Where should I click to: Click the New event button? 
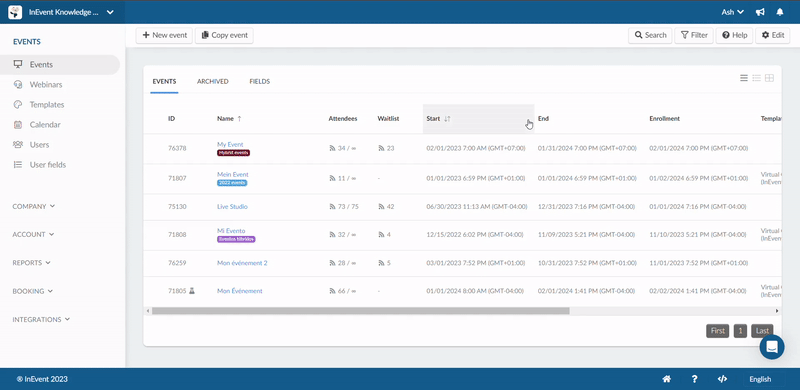click(x=164, y=35)
